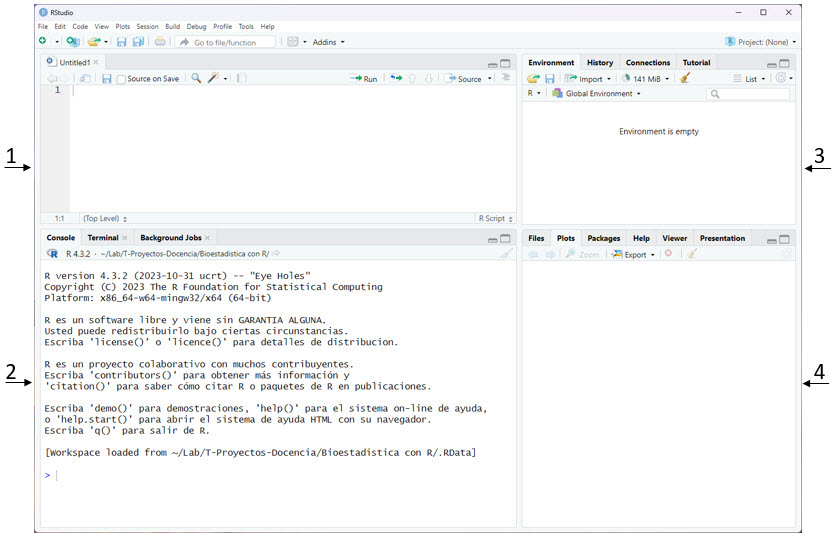Remove current plot with the red X icon
833x533 pixels.
click(x=668, y=254)
